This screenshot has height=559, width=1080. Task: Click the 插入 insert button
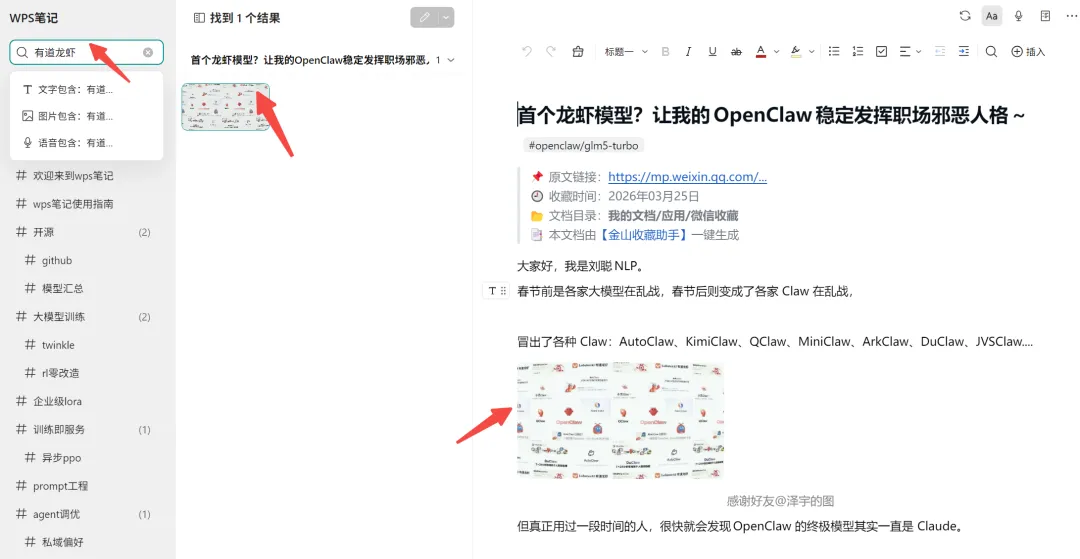pos(1028,52)
